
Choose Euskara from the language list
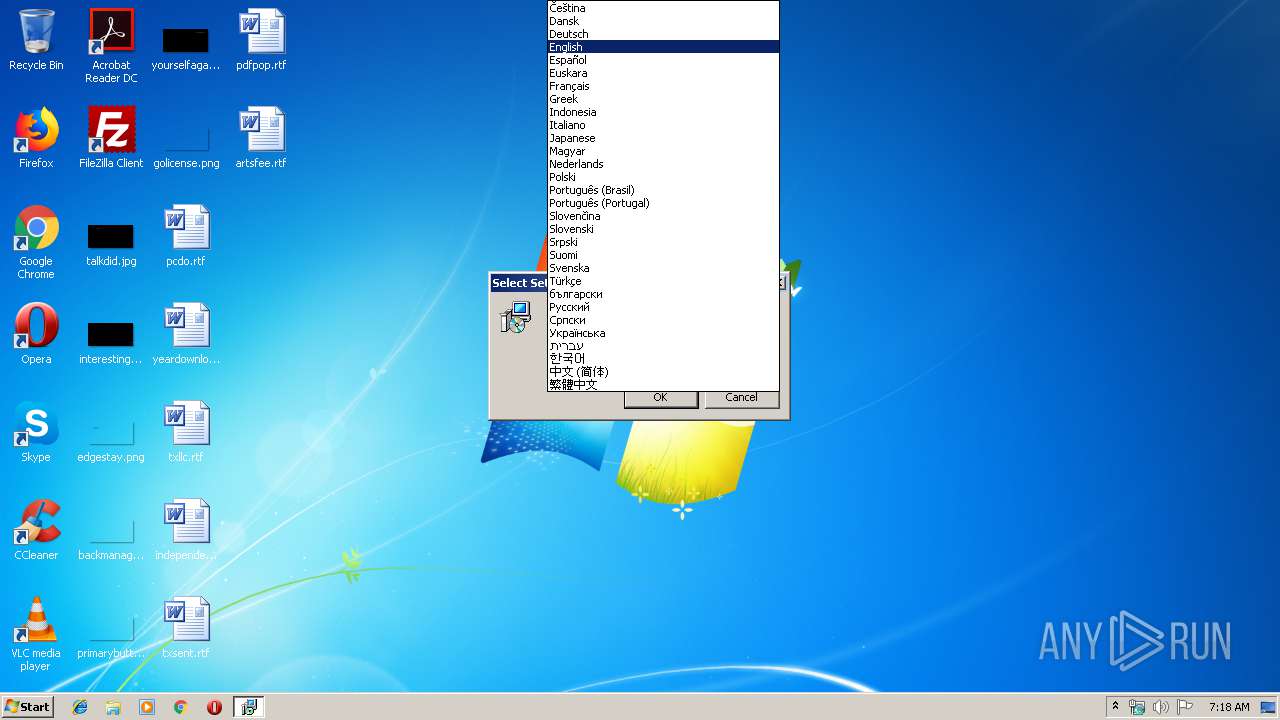pos(663,73)
